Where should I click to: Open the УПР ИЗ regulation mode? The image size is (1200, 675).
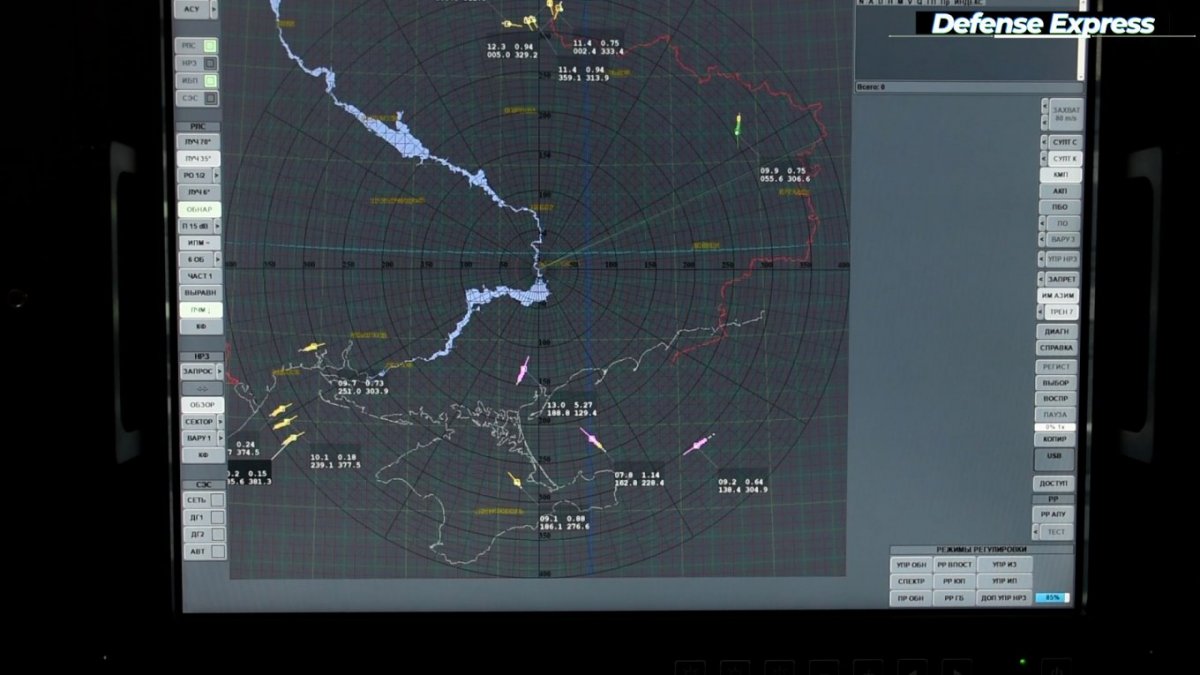[1004, 565]
